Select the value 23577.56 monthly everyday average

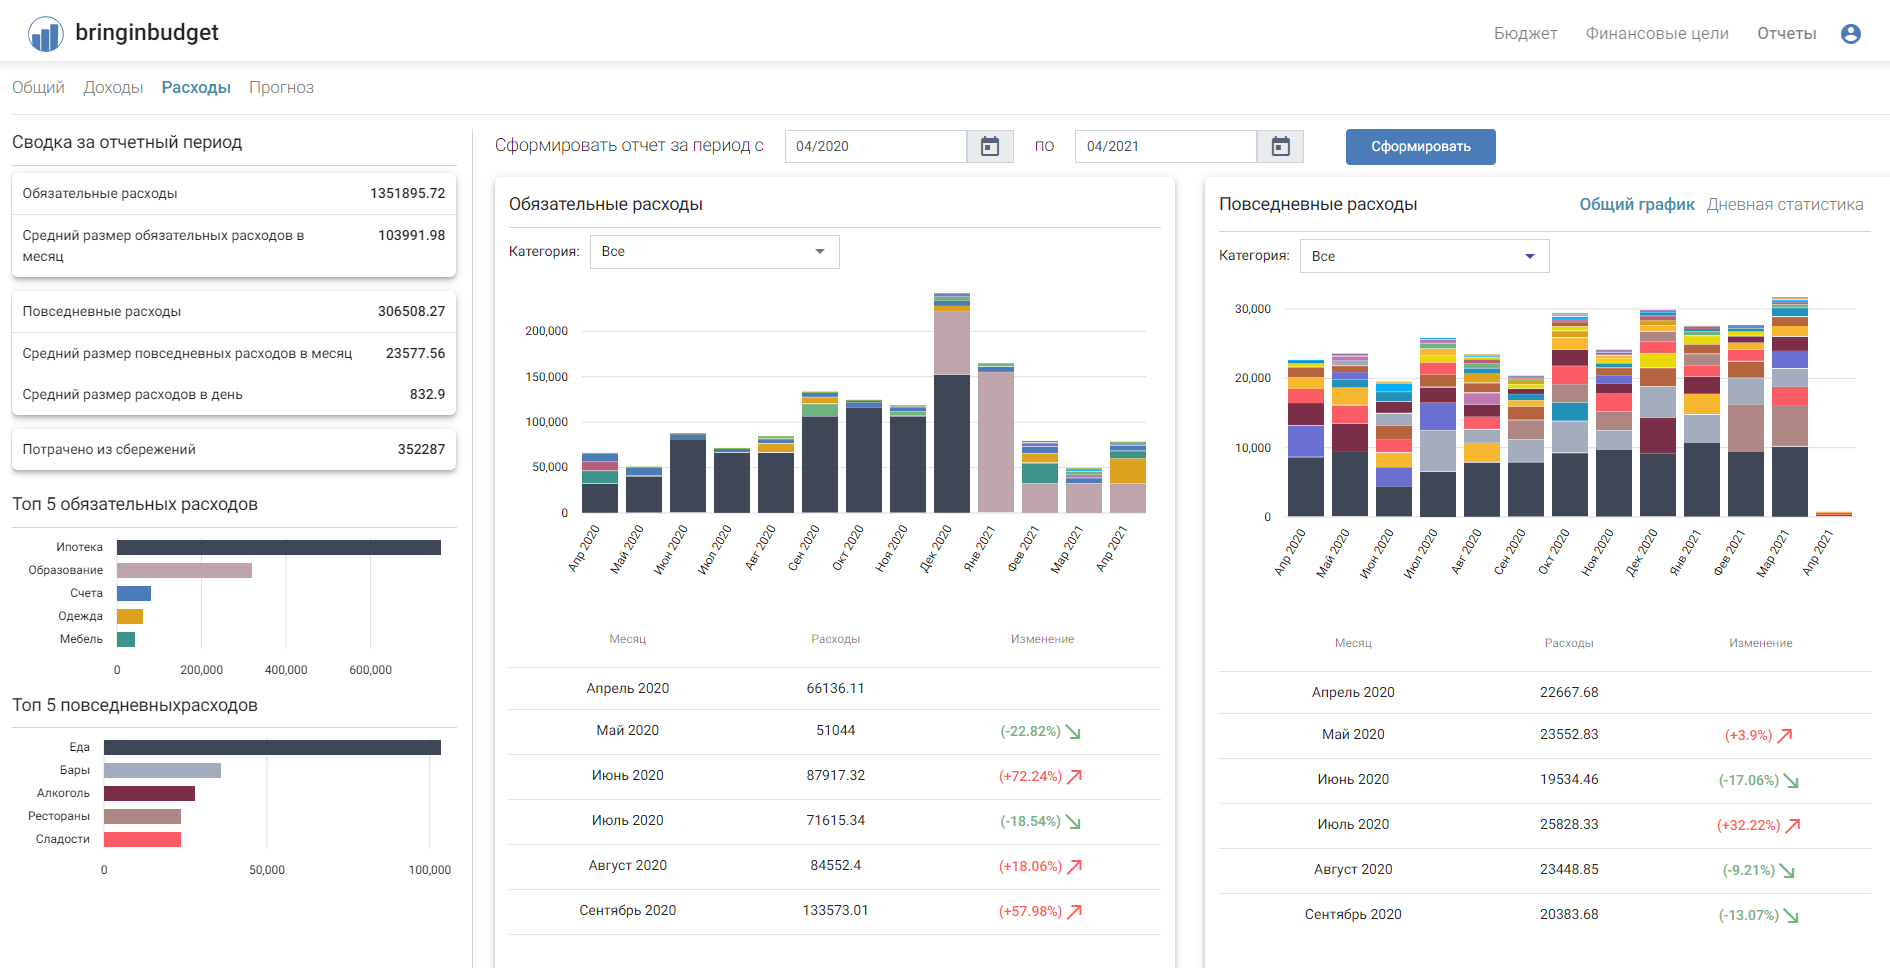coord(415,354)
